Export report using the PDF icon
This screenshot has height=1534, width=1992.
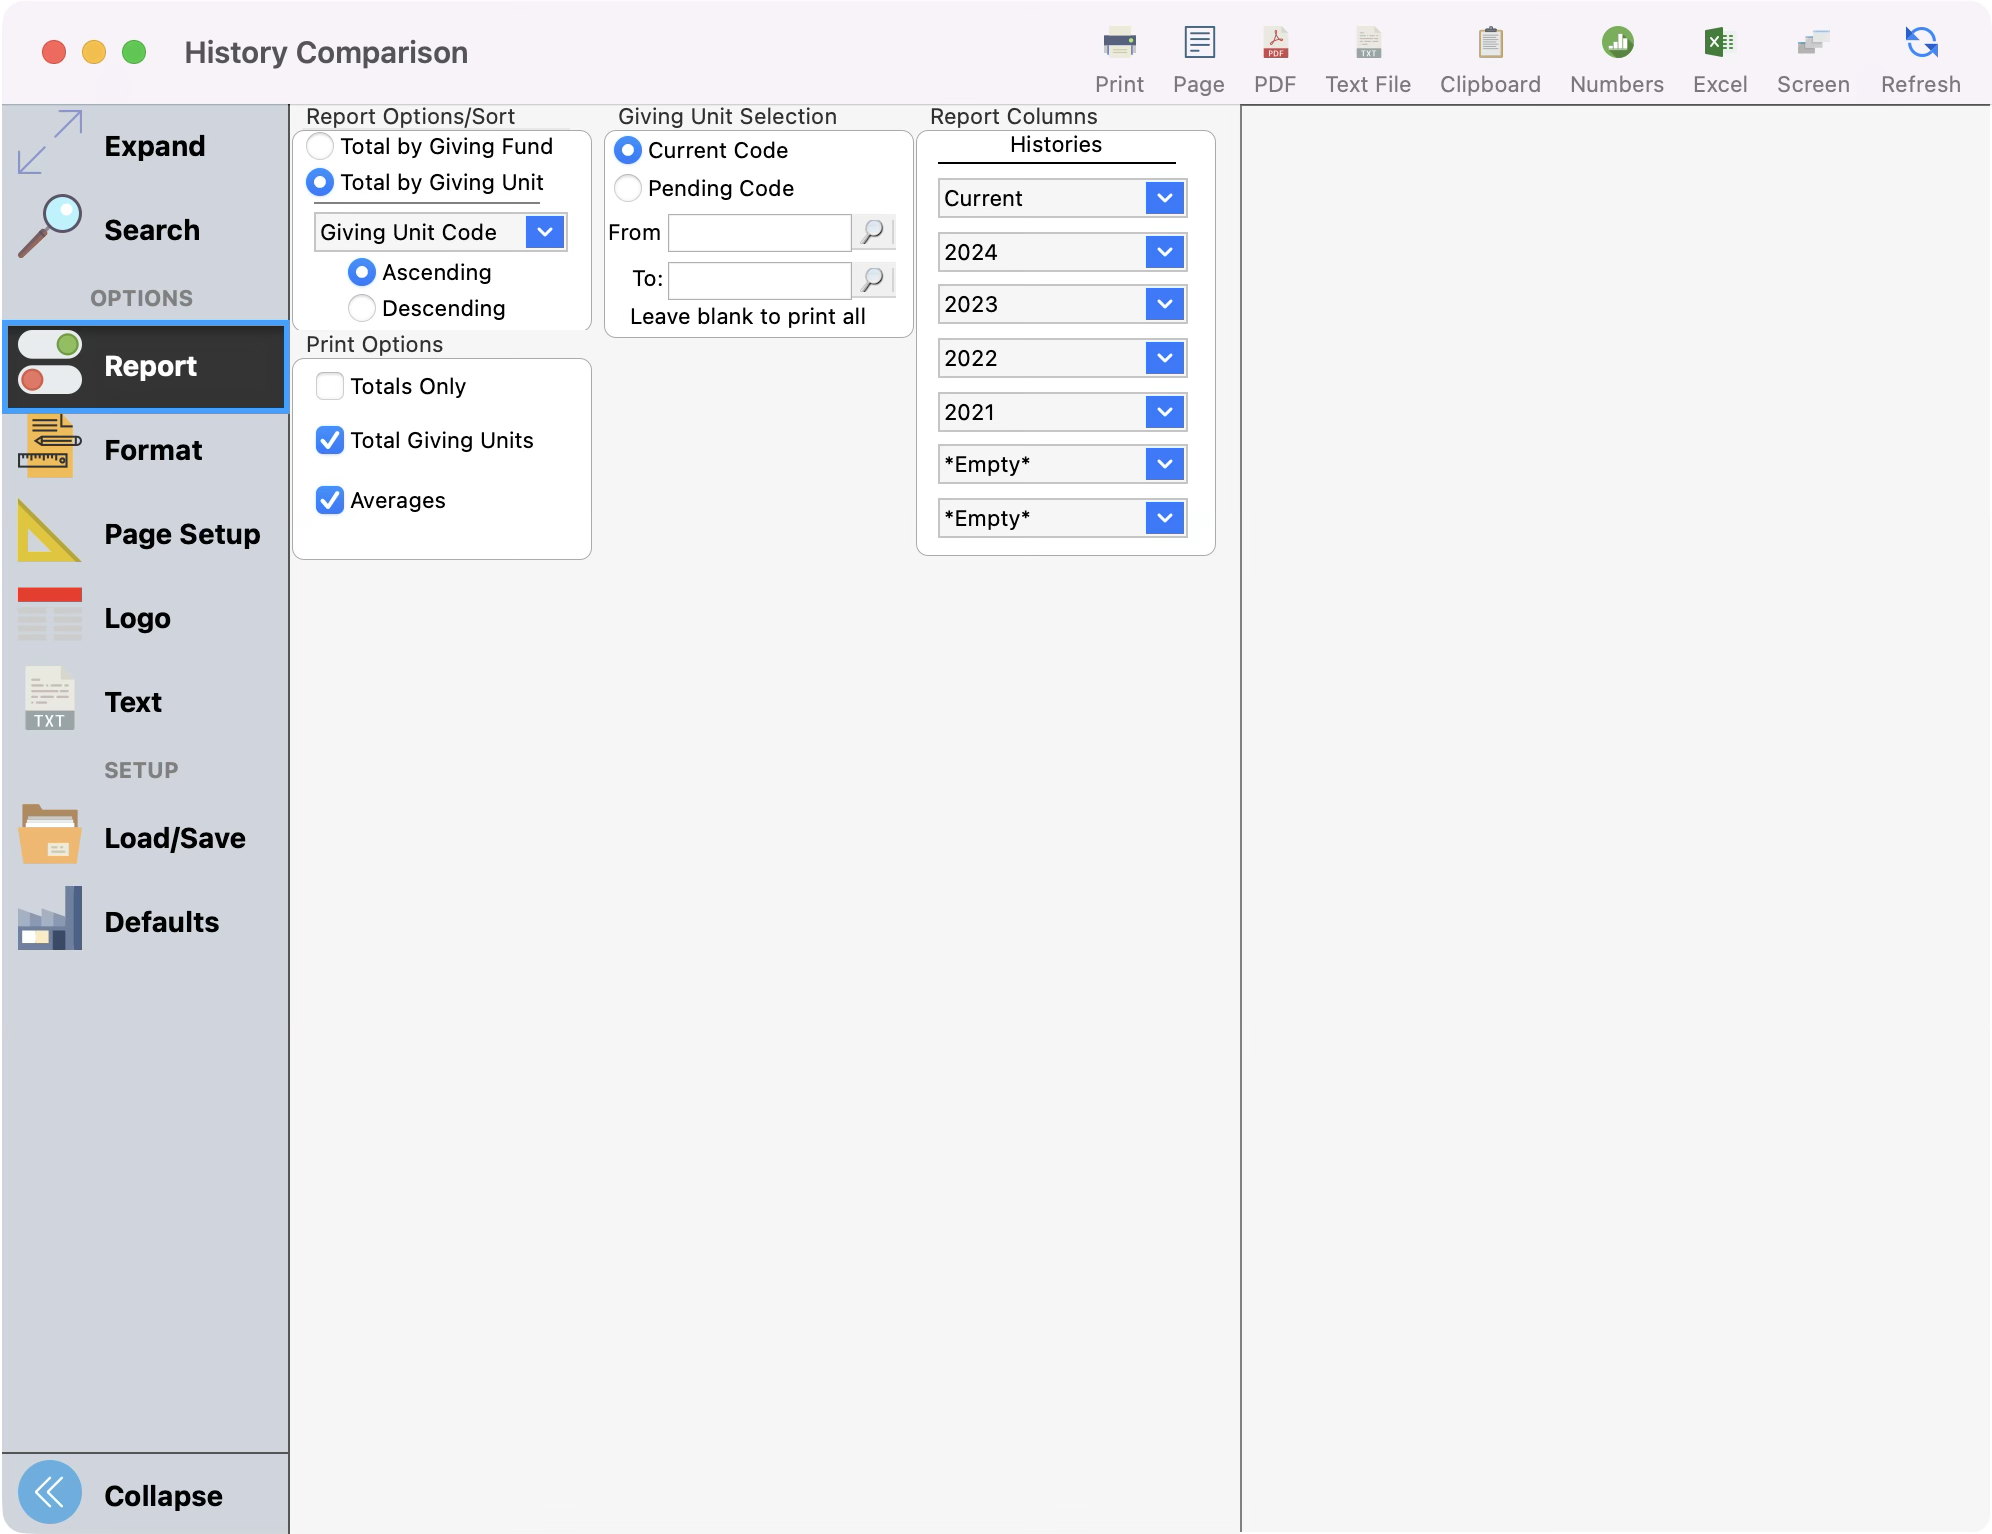(x=1275, y=43)
